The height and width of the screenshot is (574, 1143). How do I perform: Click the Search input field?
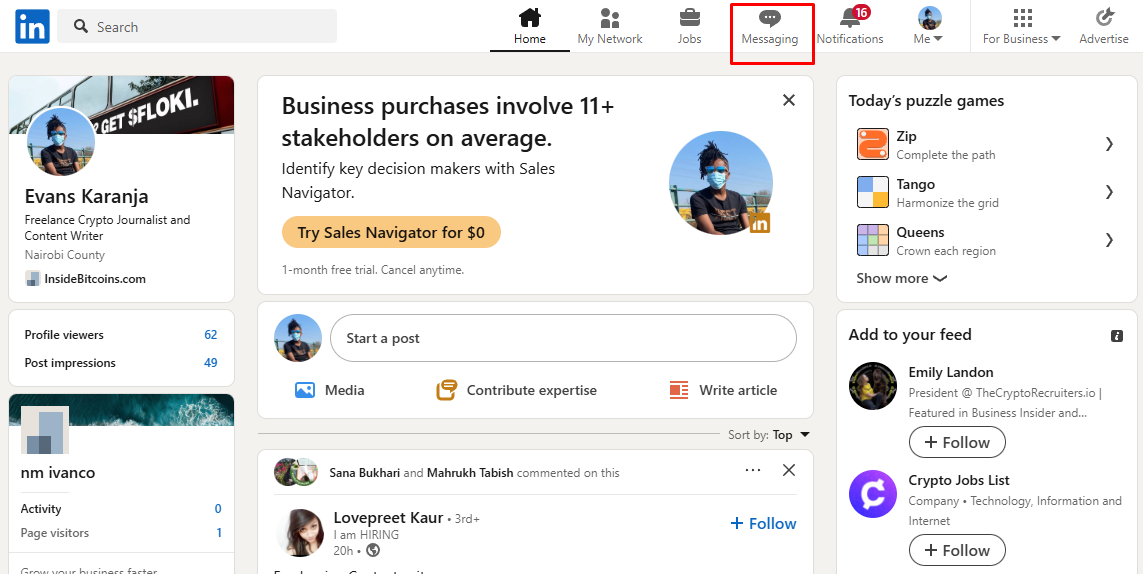point(197,26)
